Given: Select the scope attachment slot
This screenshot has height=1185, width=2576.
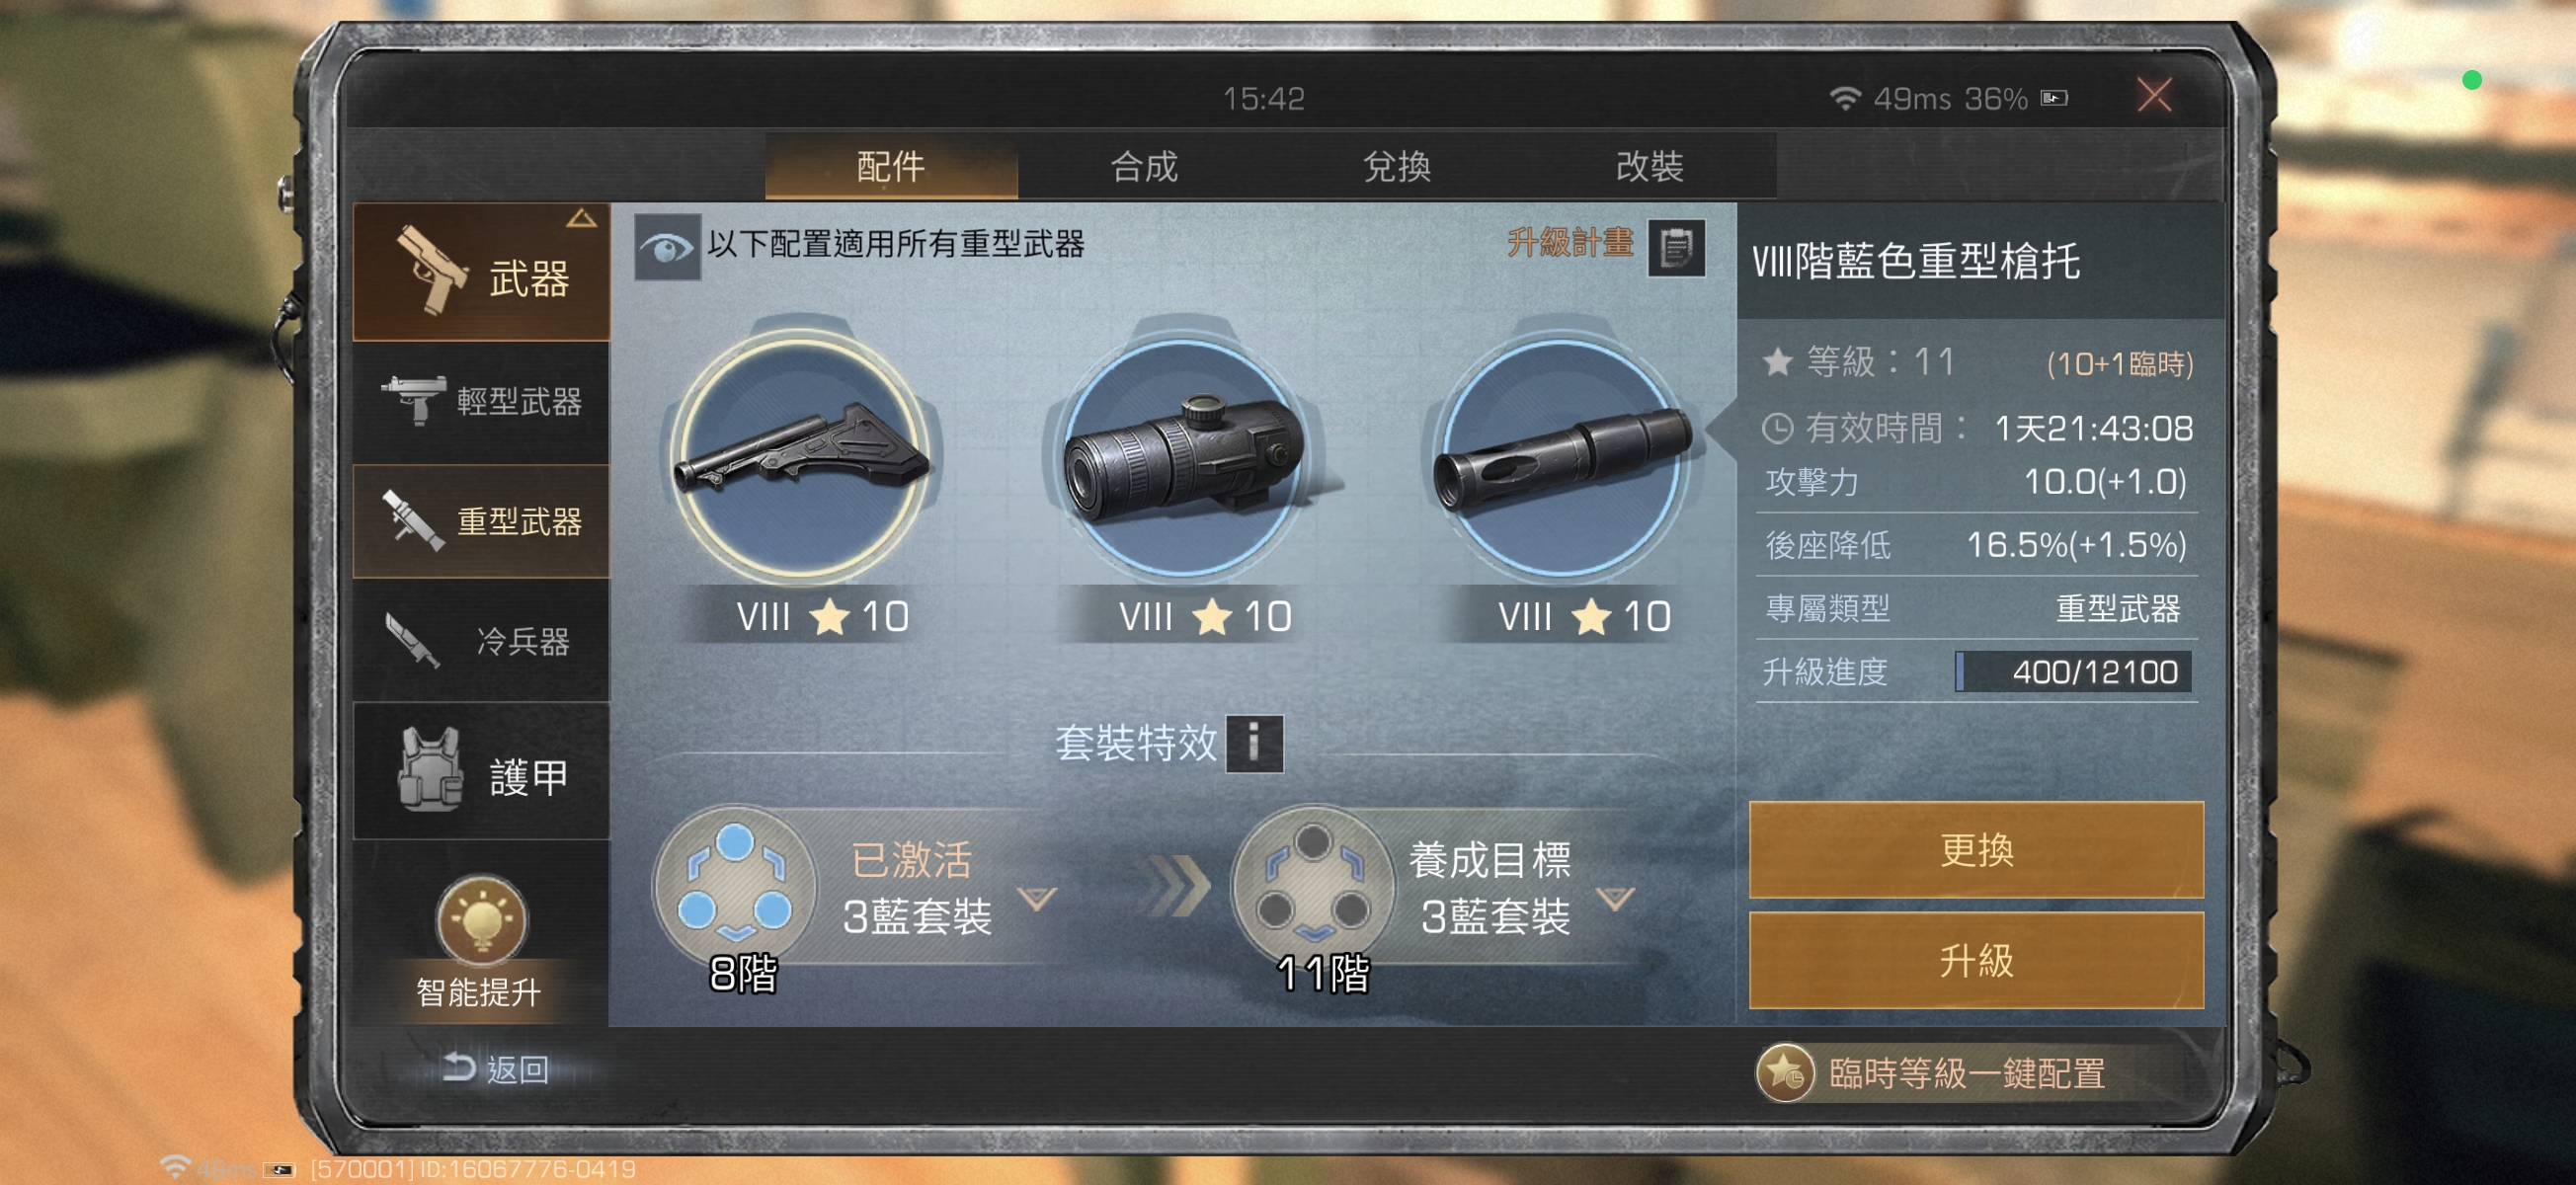Looking at the screenshot, I should coord(1184,458).
